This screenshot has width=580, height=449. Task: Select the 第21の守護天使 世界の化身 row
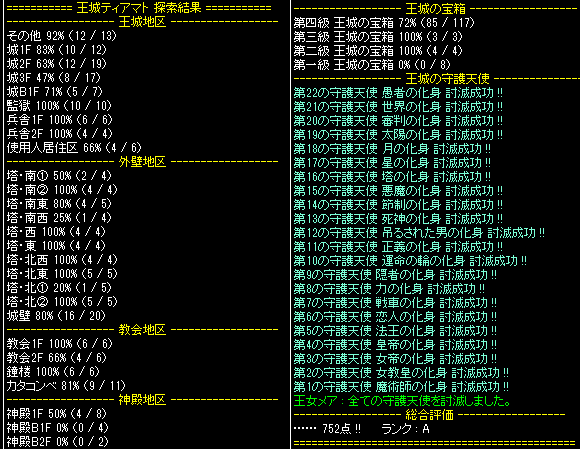tap(398, 107)
